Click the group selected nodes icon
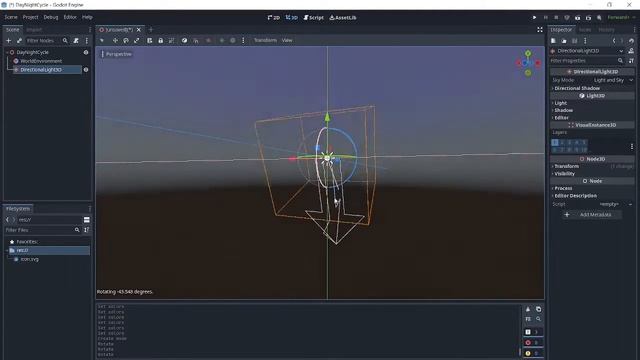The height and width of the screenshot is (360, 640). 171,40
